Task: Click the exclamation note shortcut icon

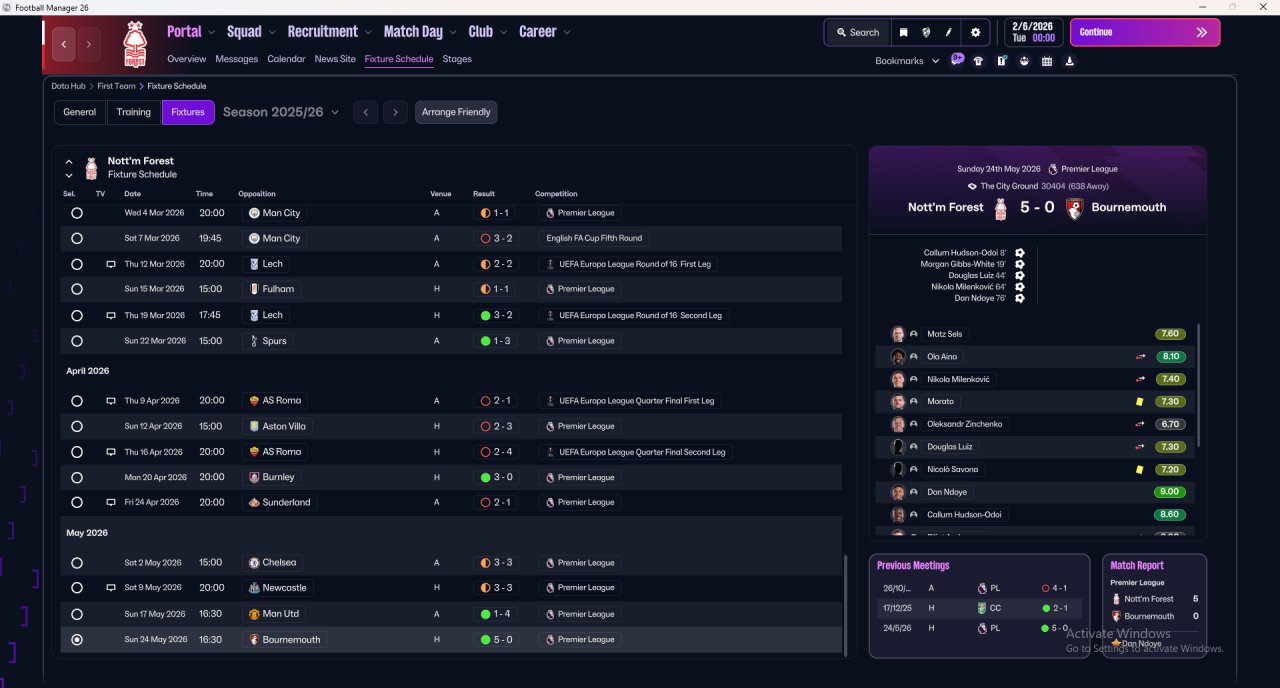Action: [1001, 61]
